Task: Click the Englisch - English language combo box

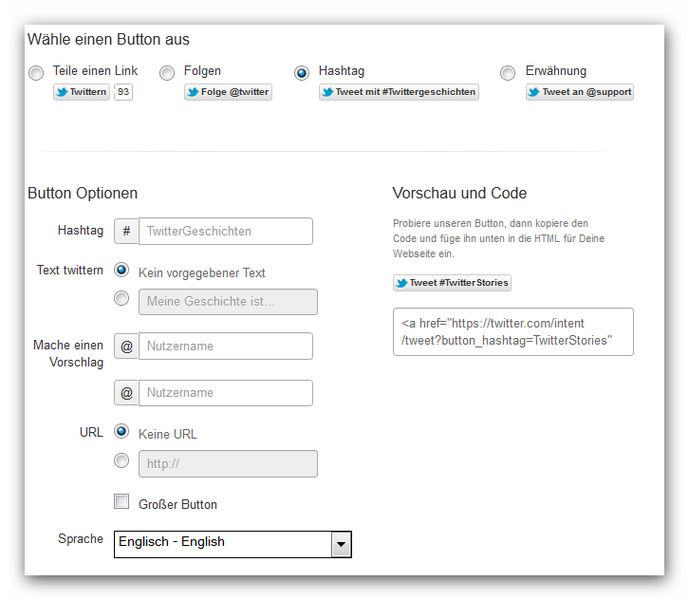Action: click(233, 544)
